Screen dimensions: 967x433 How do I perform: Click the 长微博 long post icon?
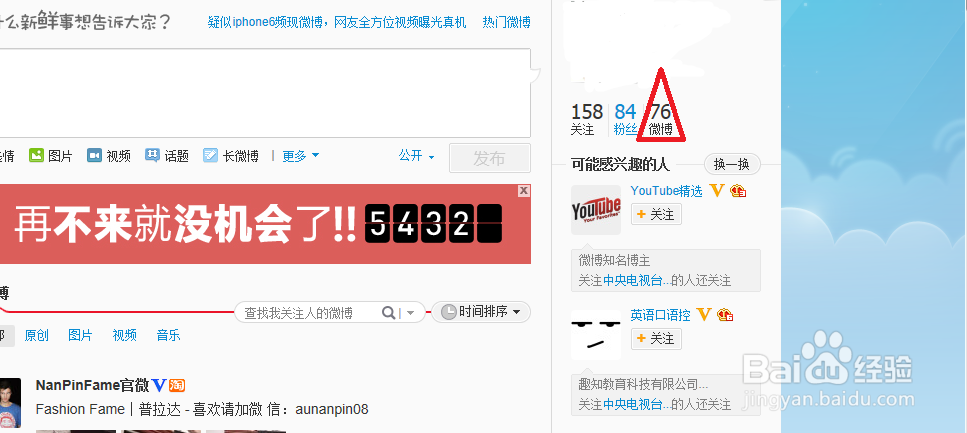coord(210,155)
